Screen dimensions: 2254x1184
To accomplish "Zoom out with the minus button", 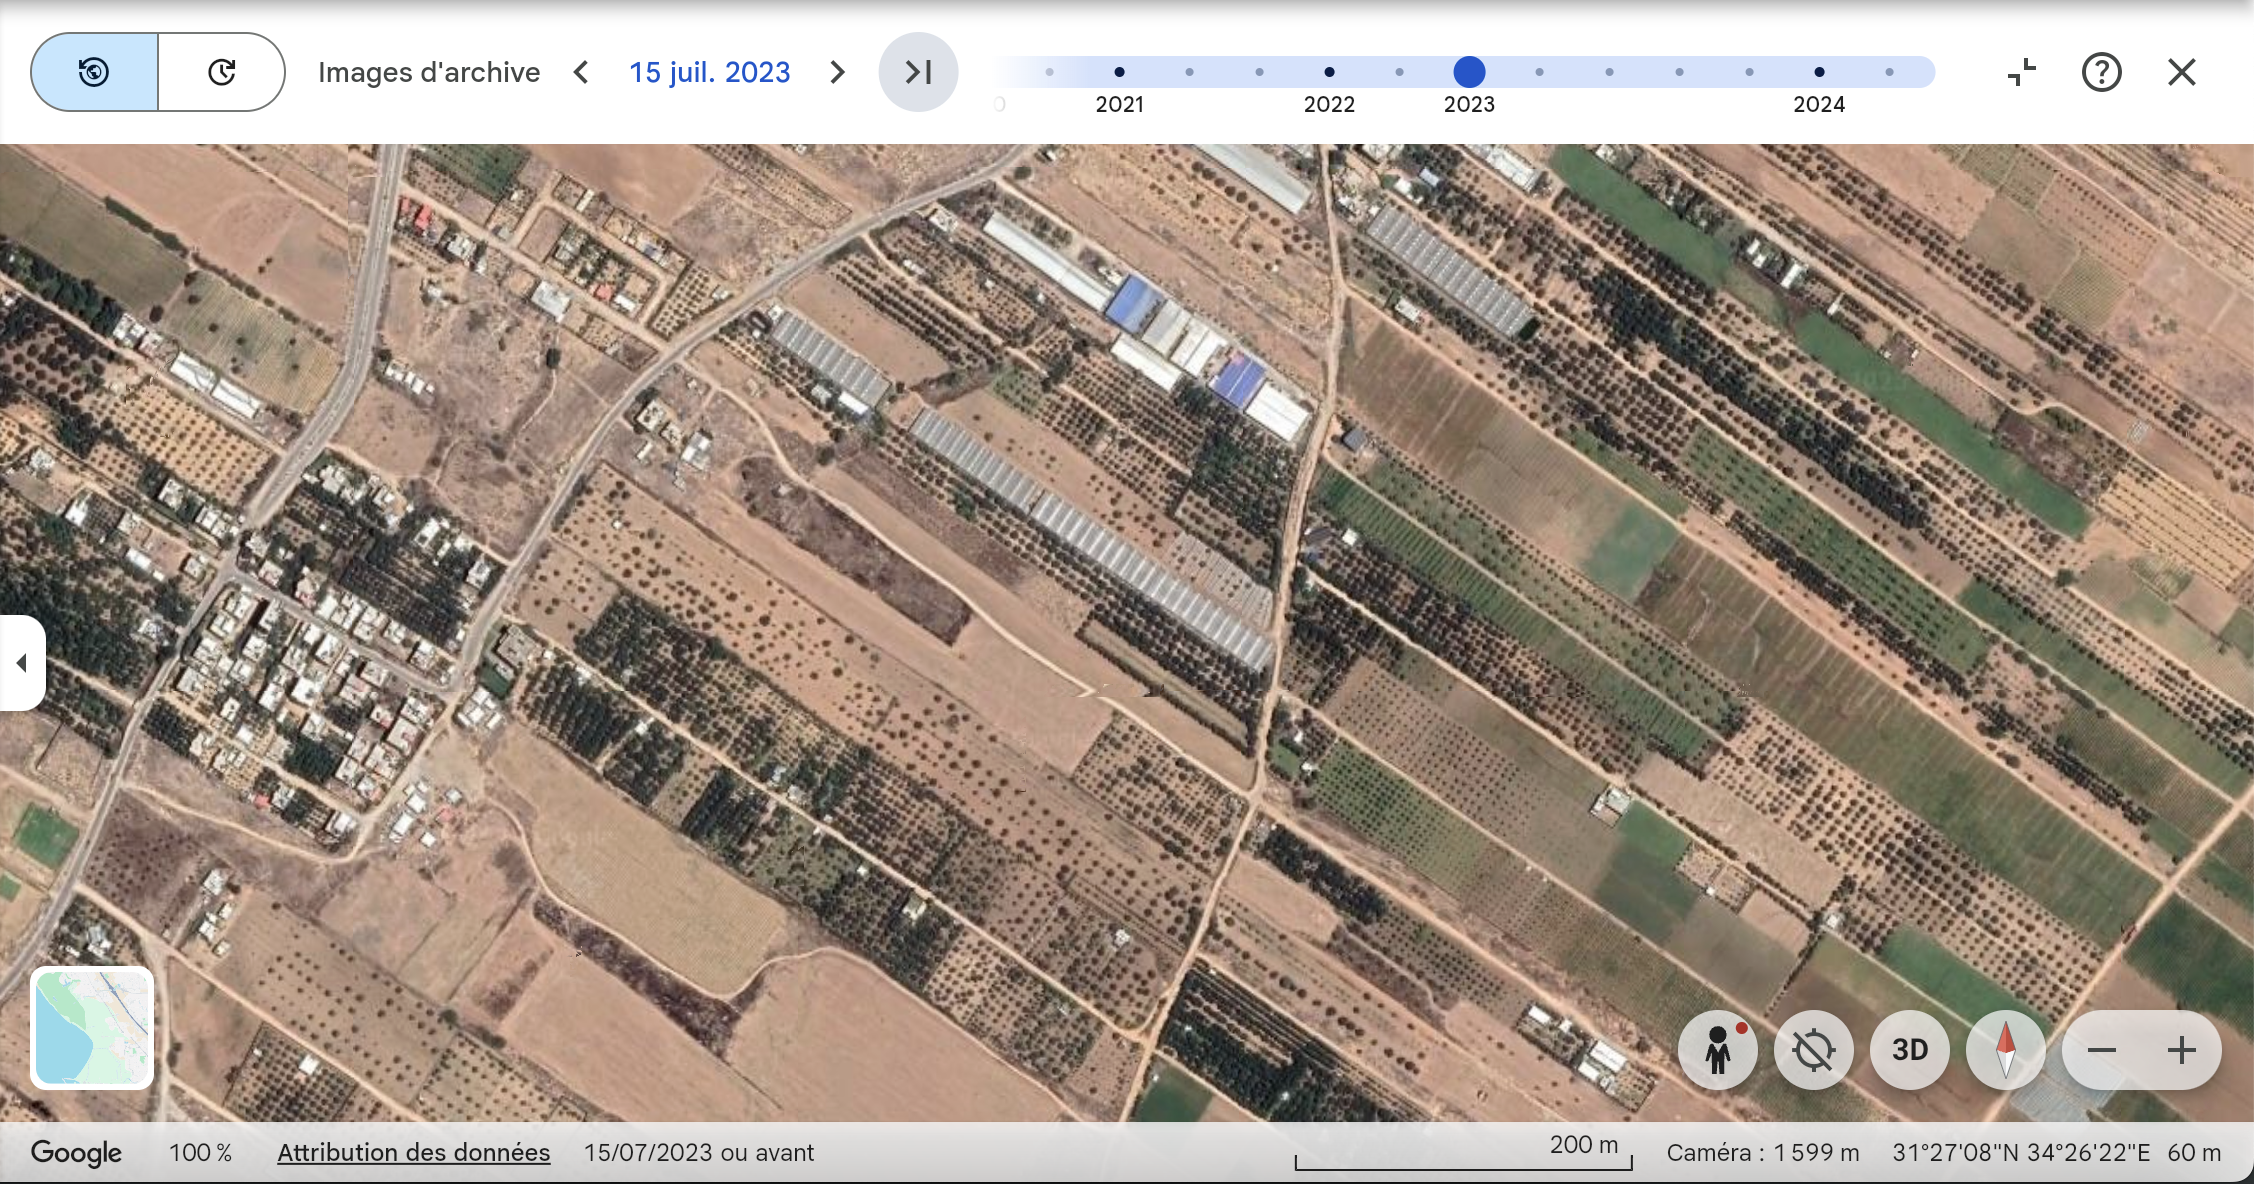I will pos(2102,1050).
